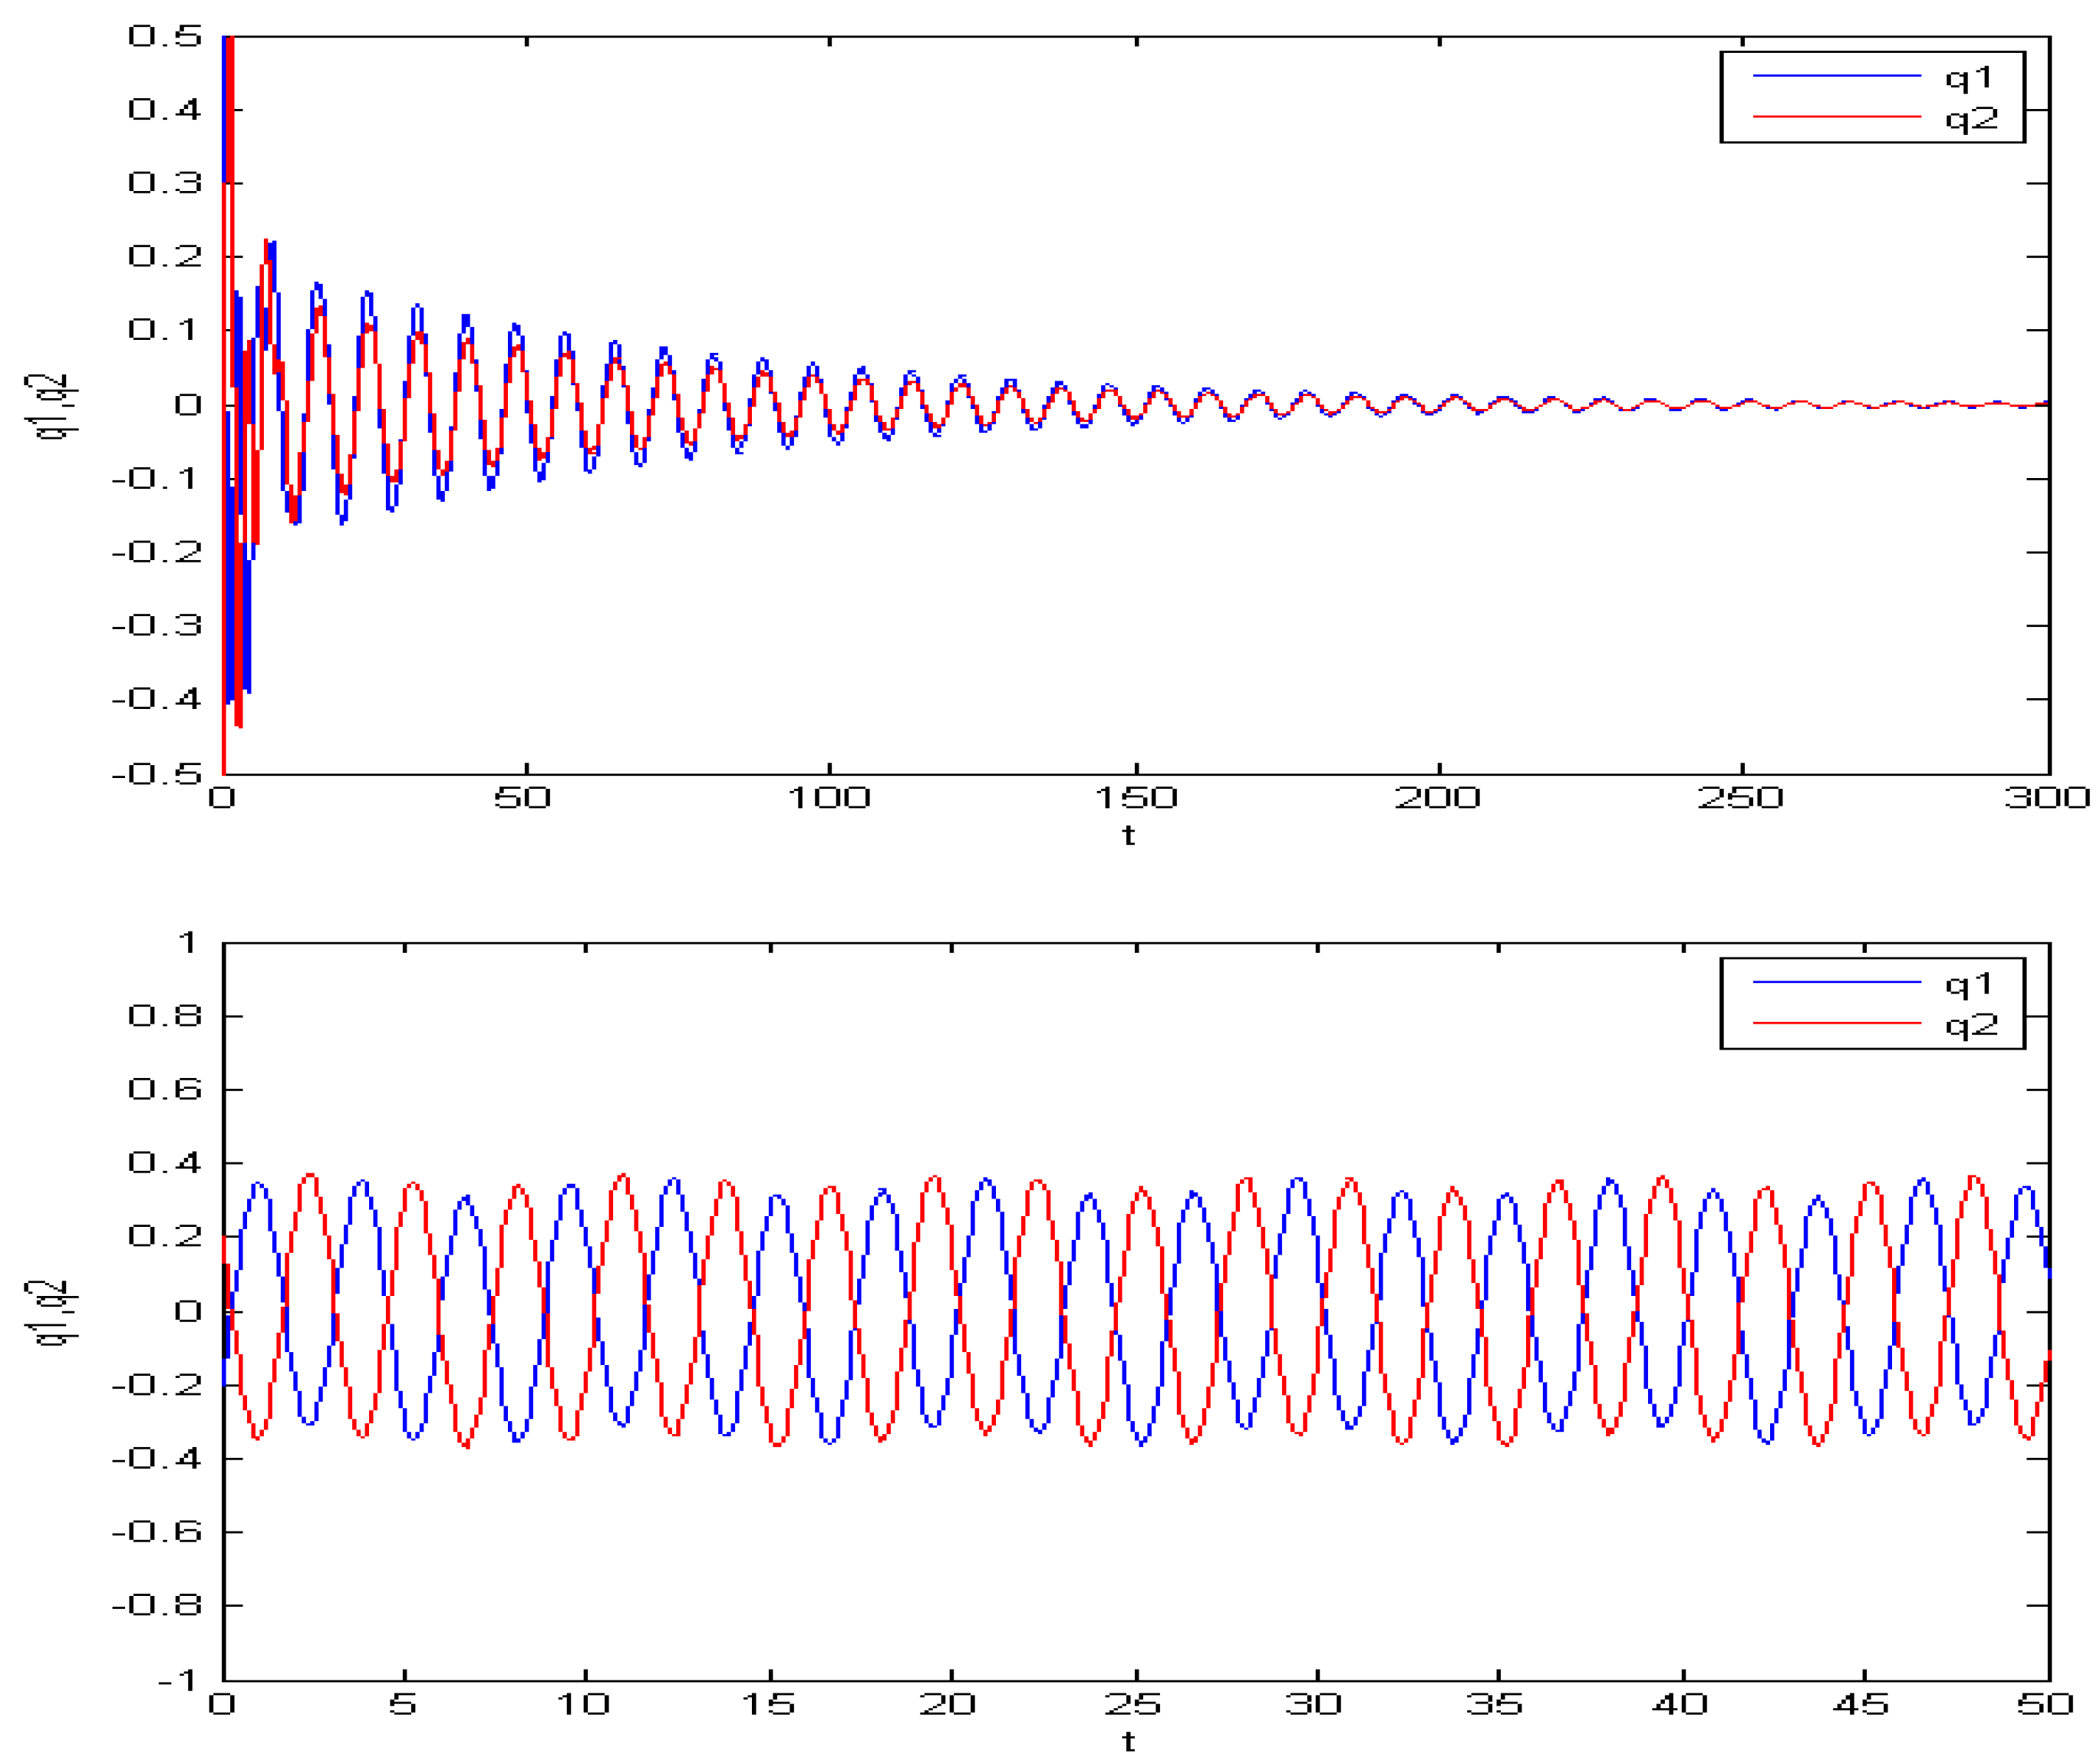Image resolution: width=2100 pixels, height=1764 pixels.
Task: Click the q2 label in bottom legend
Action: point(1970,1025)
